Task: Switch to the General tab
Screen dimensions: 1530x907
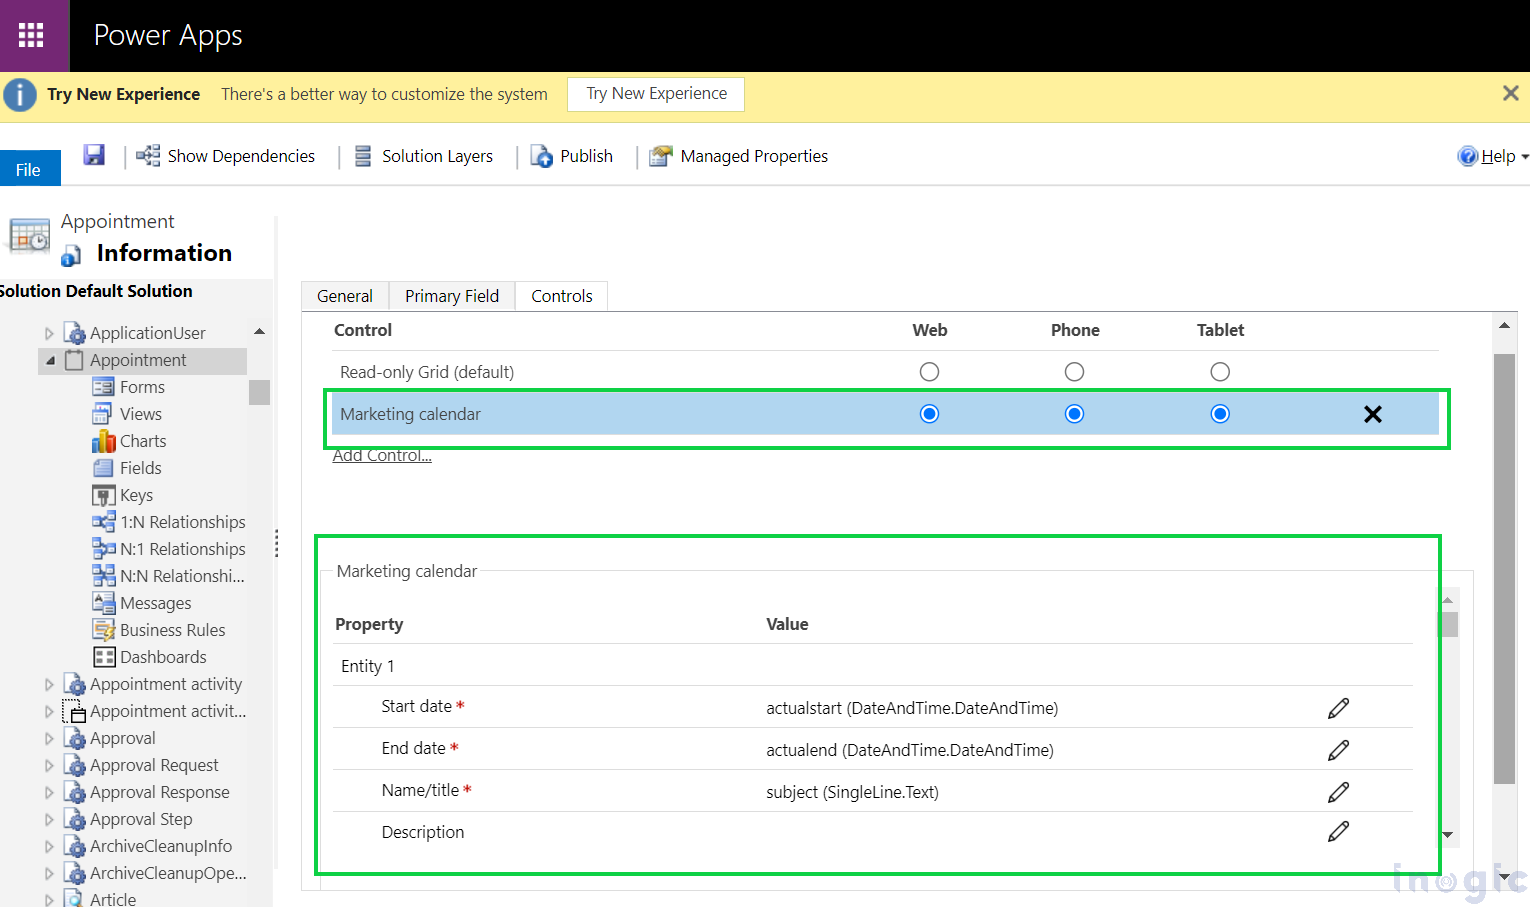Action: (345, 296)
